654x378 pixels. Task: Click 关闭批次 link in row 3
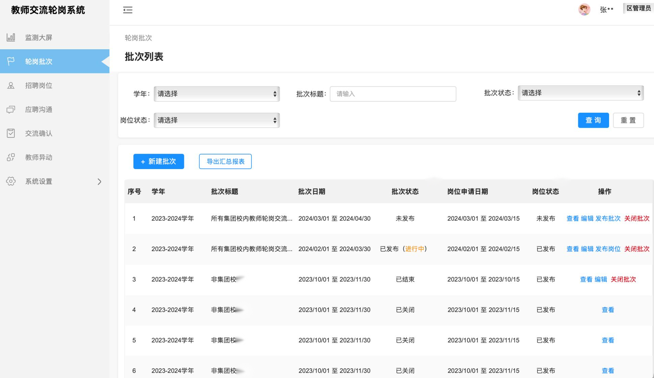(623, 279)
